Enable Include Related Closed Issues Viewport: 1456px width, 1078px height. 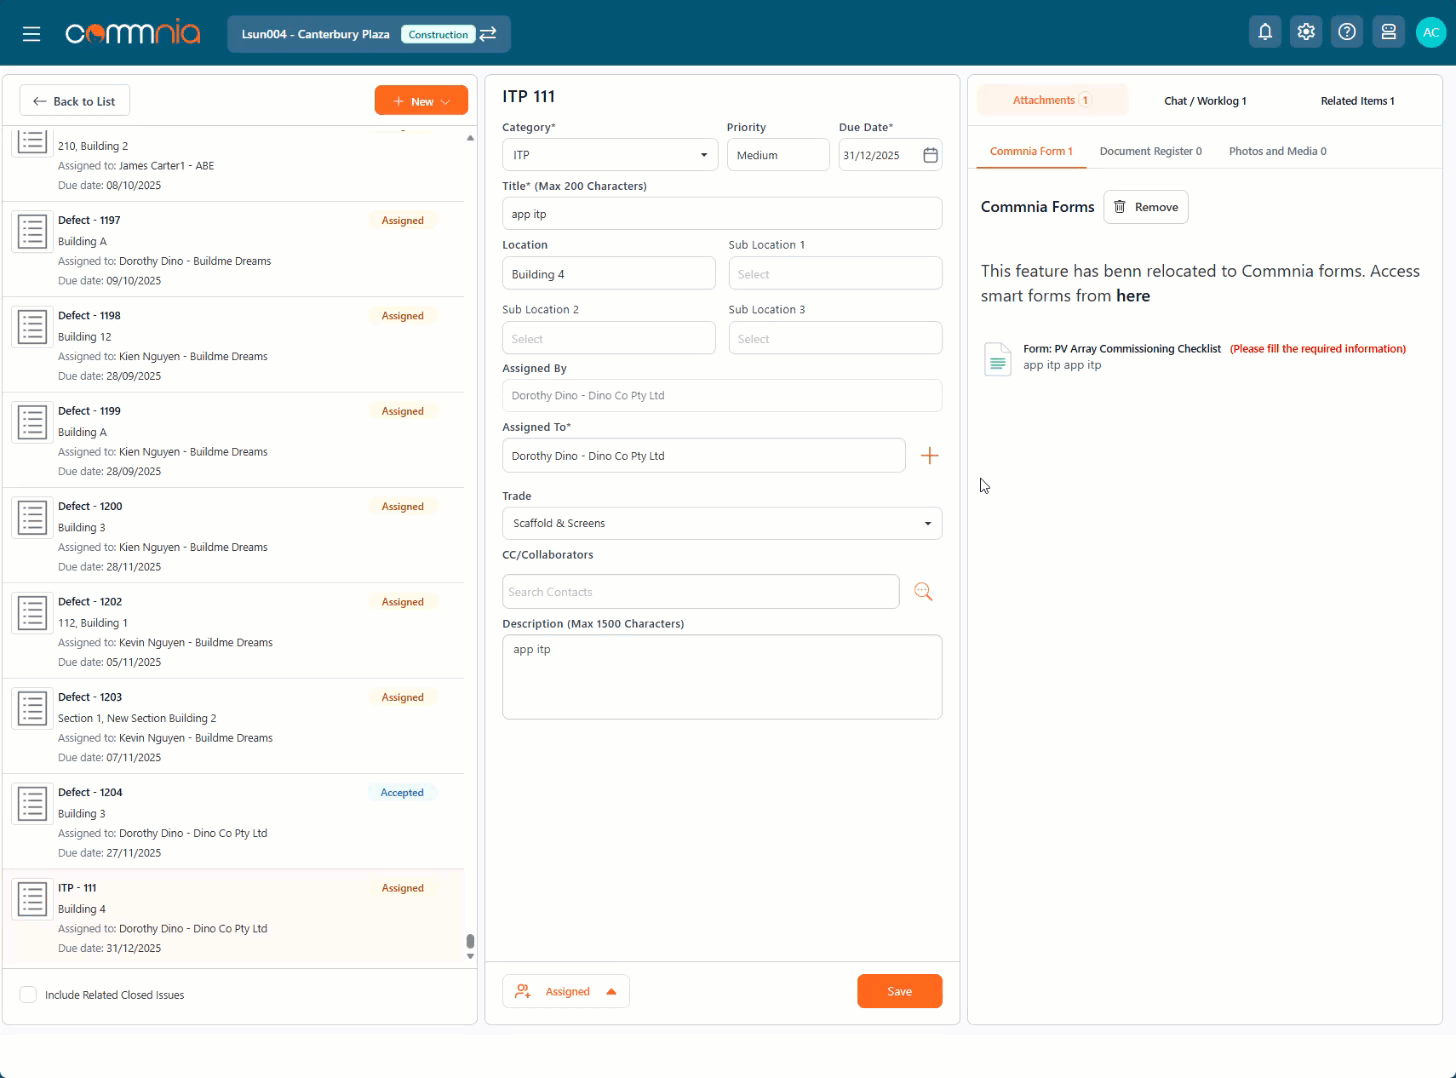coord(28,994)
